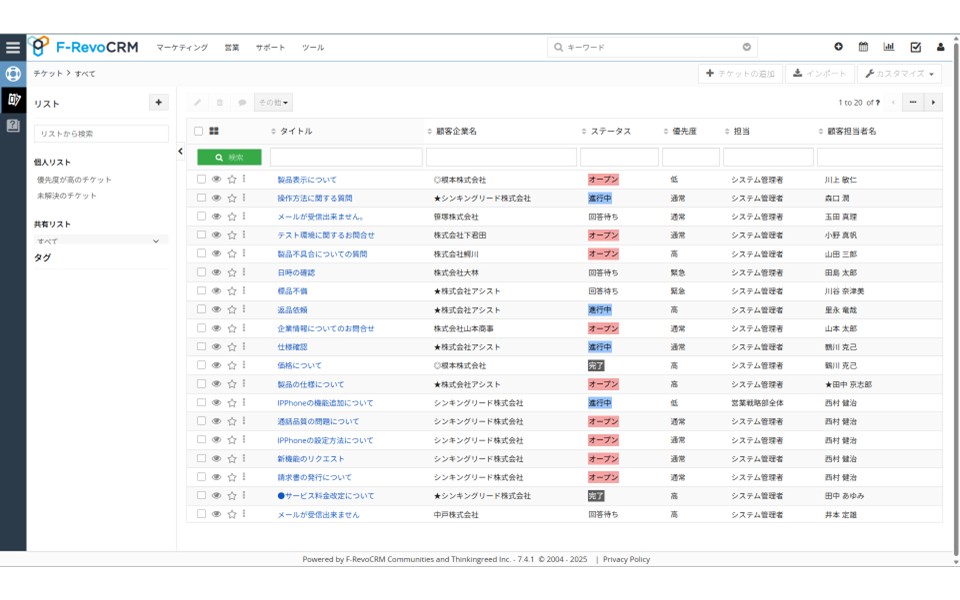The image size is (960, 600).
Task: Open the user profile icon
Action: point(940,47)
